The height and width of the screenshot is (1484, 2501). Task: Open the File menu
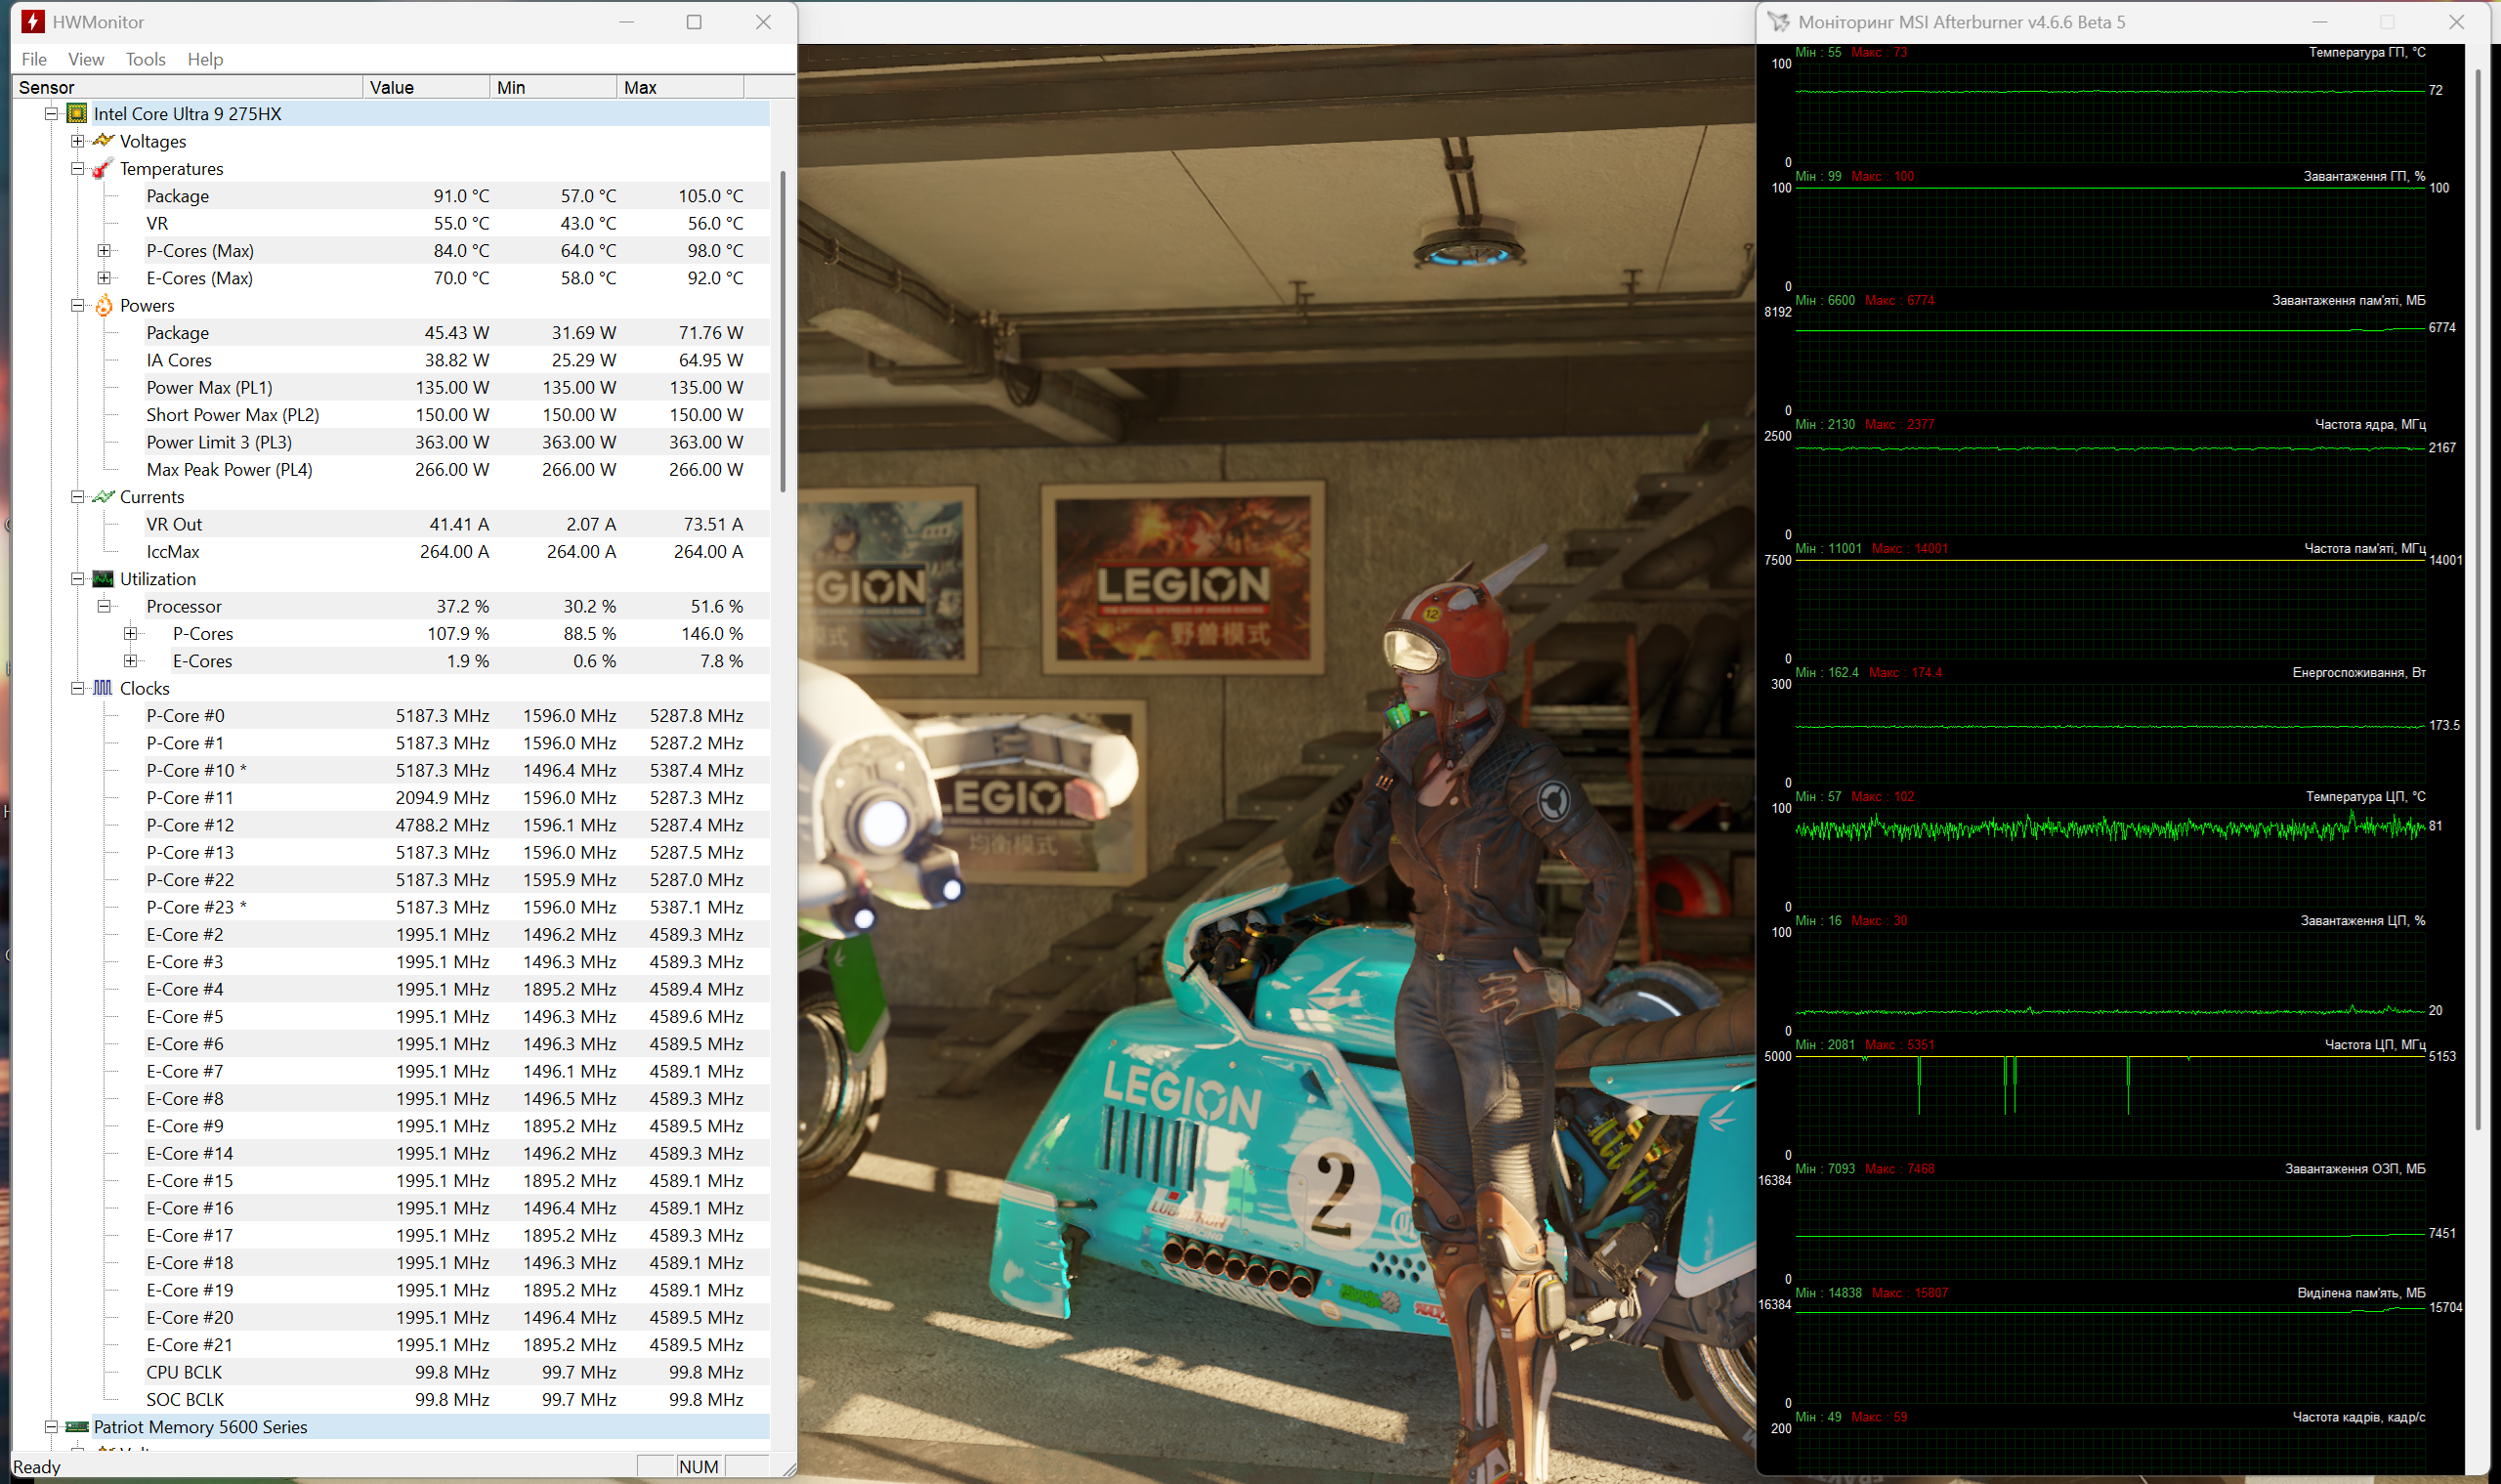[x=34, y=59]
